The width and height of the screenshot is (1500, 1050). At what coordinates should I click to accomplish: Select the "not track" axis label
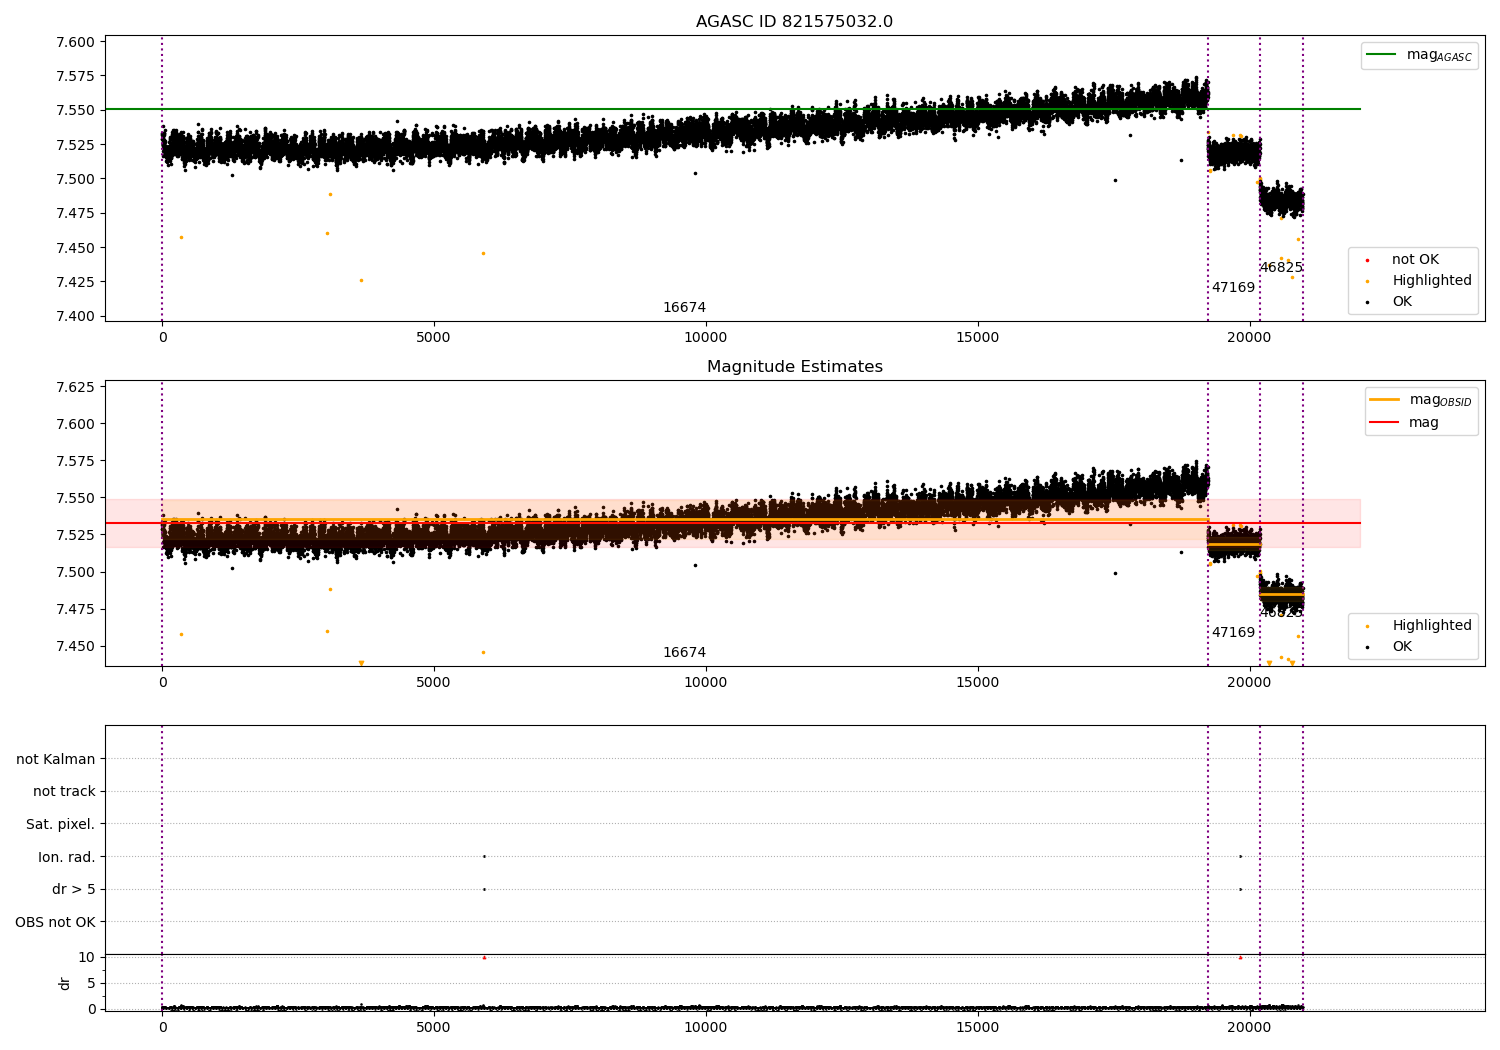click(x=64, y=792)
